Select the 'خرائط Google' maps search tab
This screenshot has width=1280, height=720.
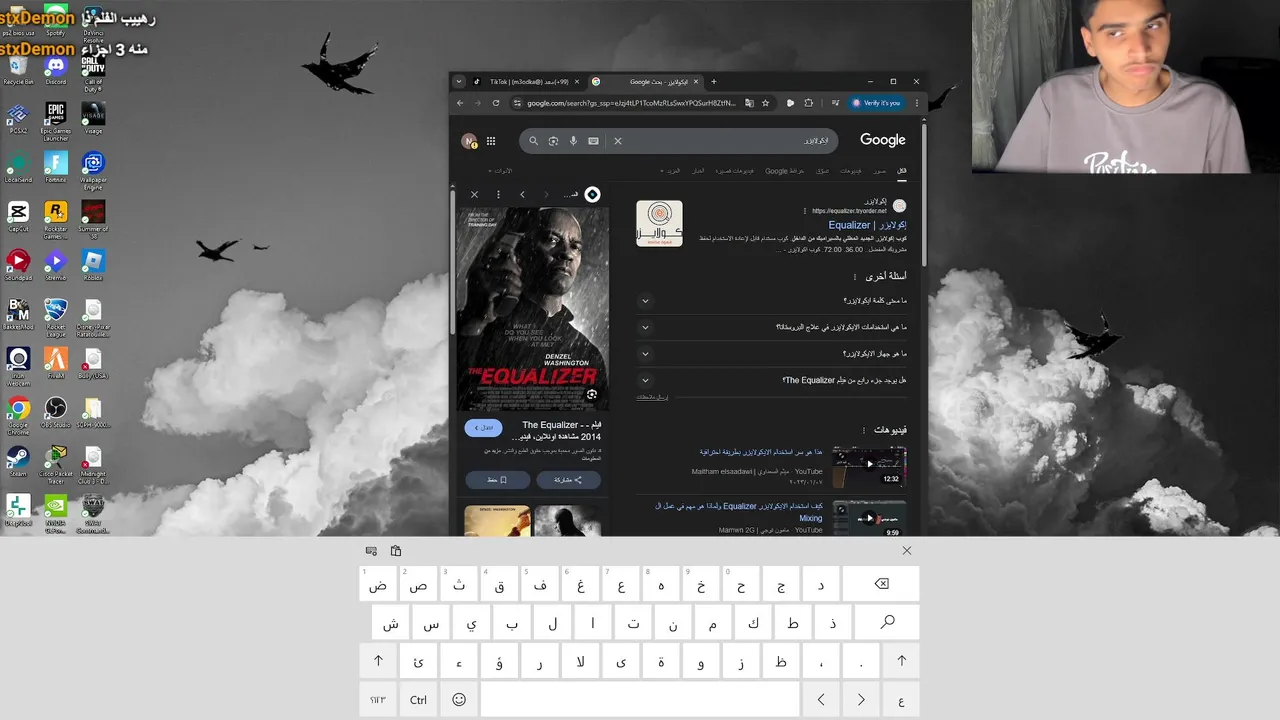tap(785, 171)
